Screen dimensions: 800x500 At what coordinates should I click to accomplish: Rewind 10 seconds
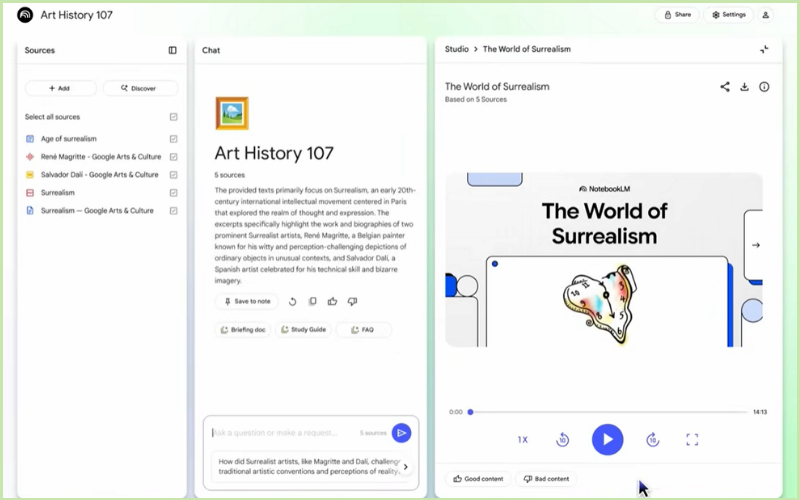(562, 439)
